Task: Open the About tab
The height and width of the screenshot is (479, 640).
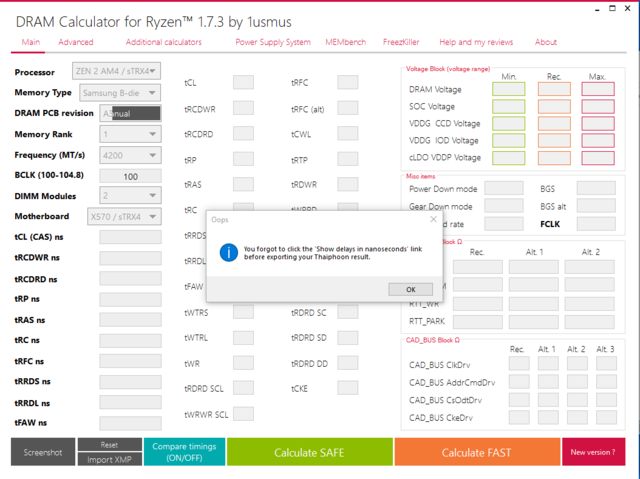Action: click(546, 42)
